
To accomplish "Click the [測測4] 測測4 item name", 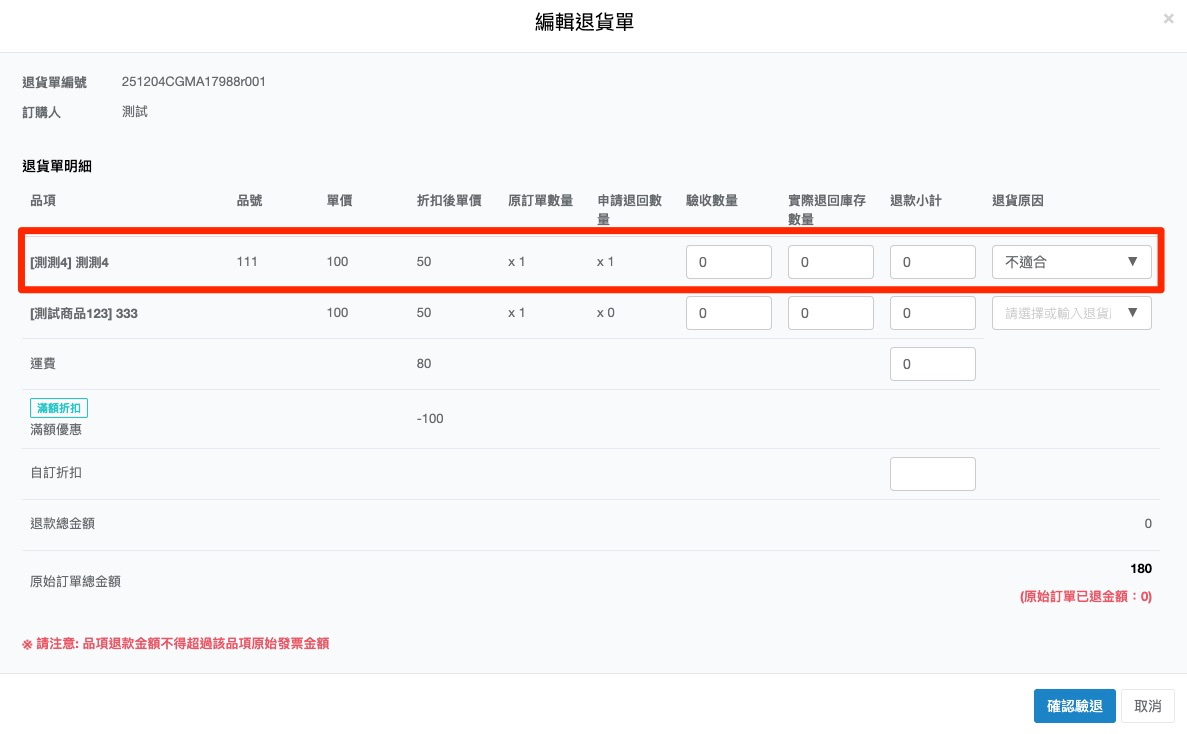I will point(69,262).
